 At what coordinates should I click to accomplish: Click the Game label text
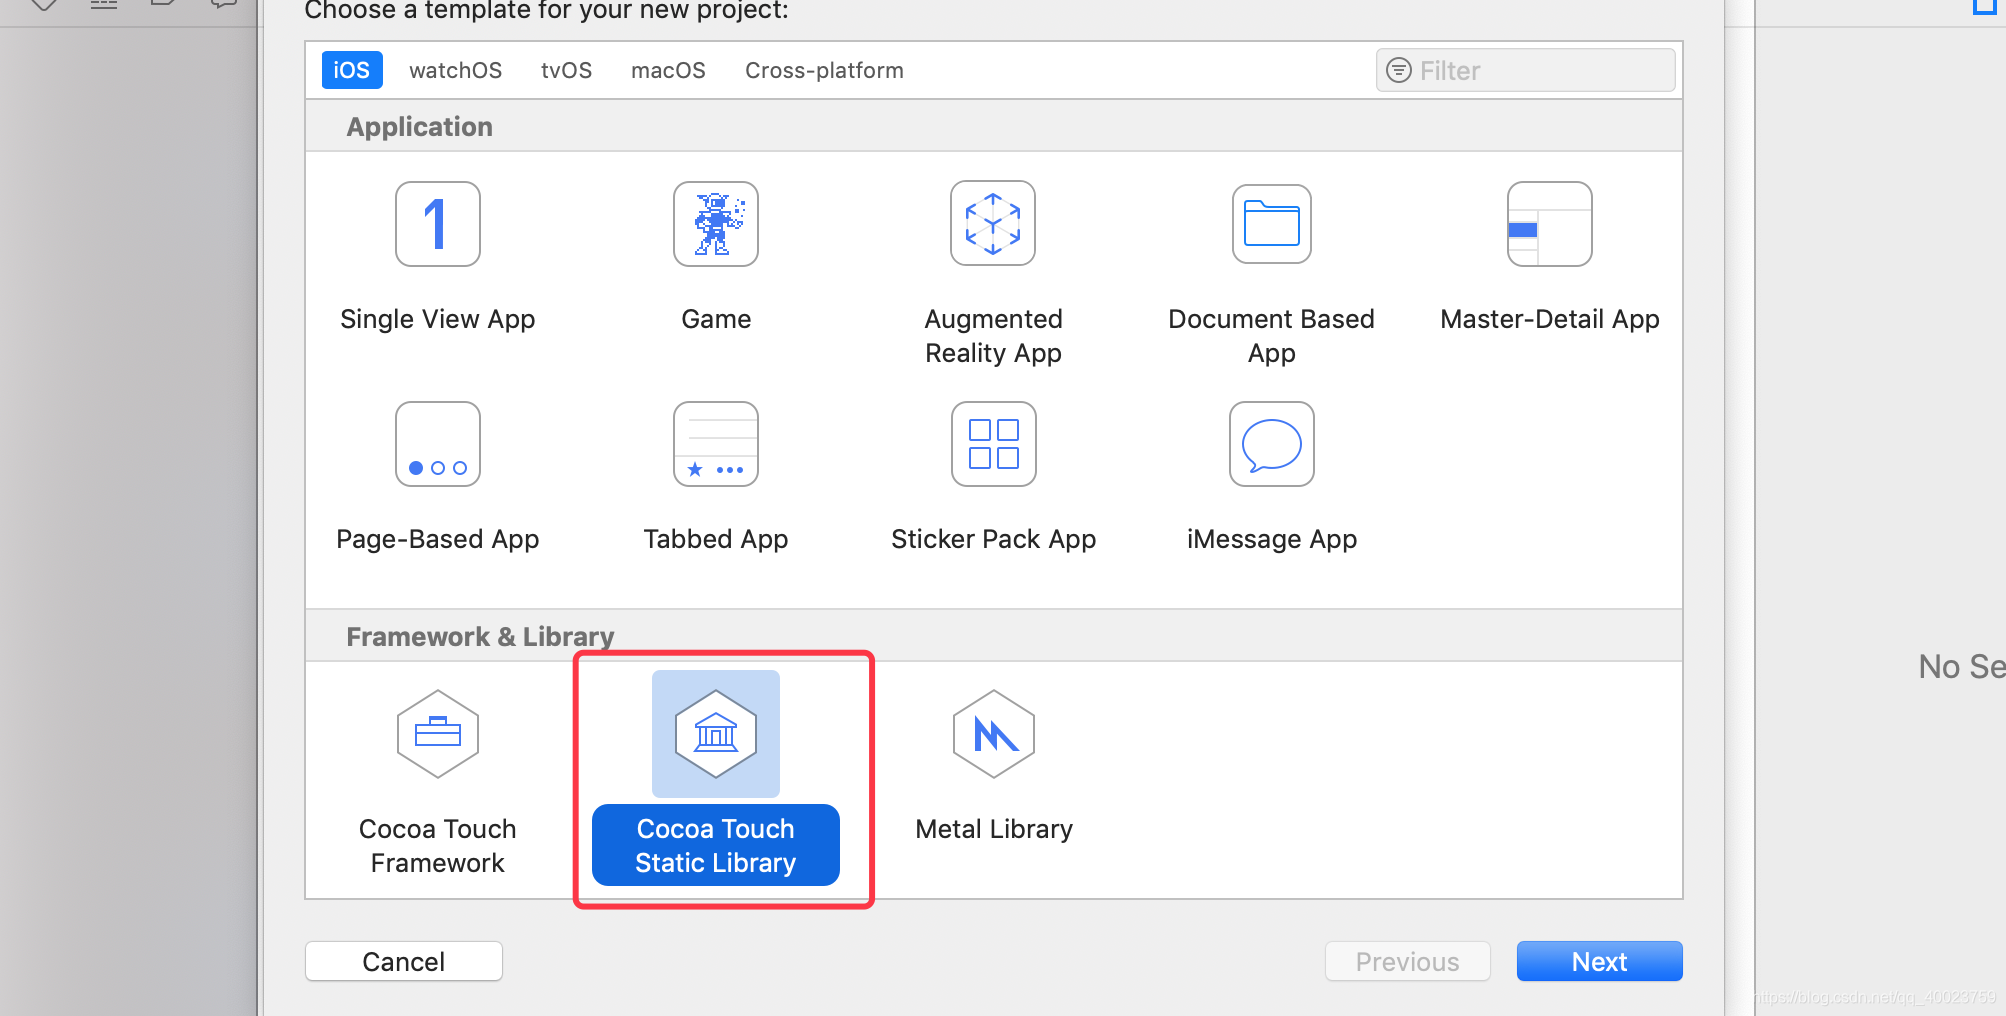click(x=716, y=319)
